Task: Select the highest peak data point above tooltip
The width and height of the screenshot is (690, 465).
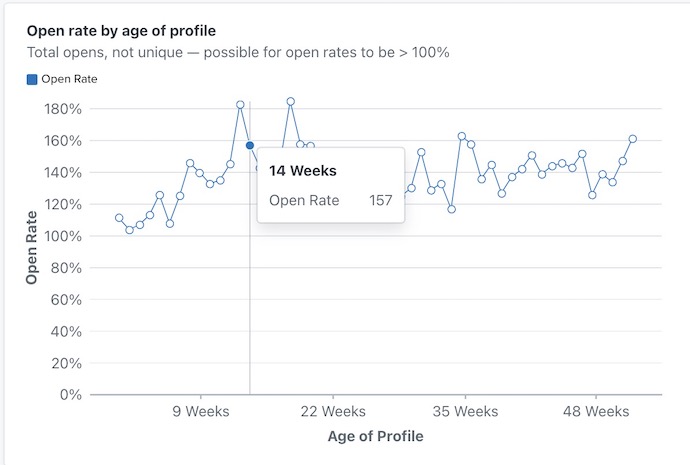Action: (290, 101)
